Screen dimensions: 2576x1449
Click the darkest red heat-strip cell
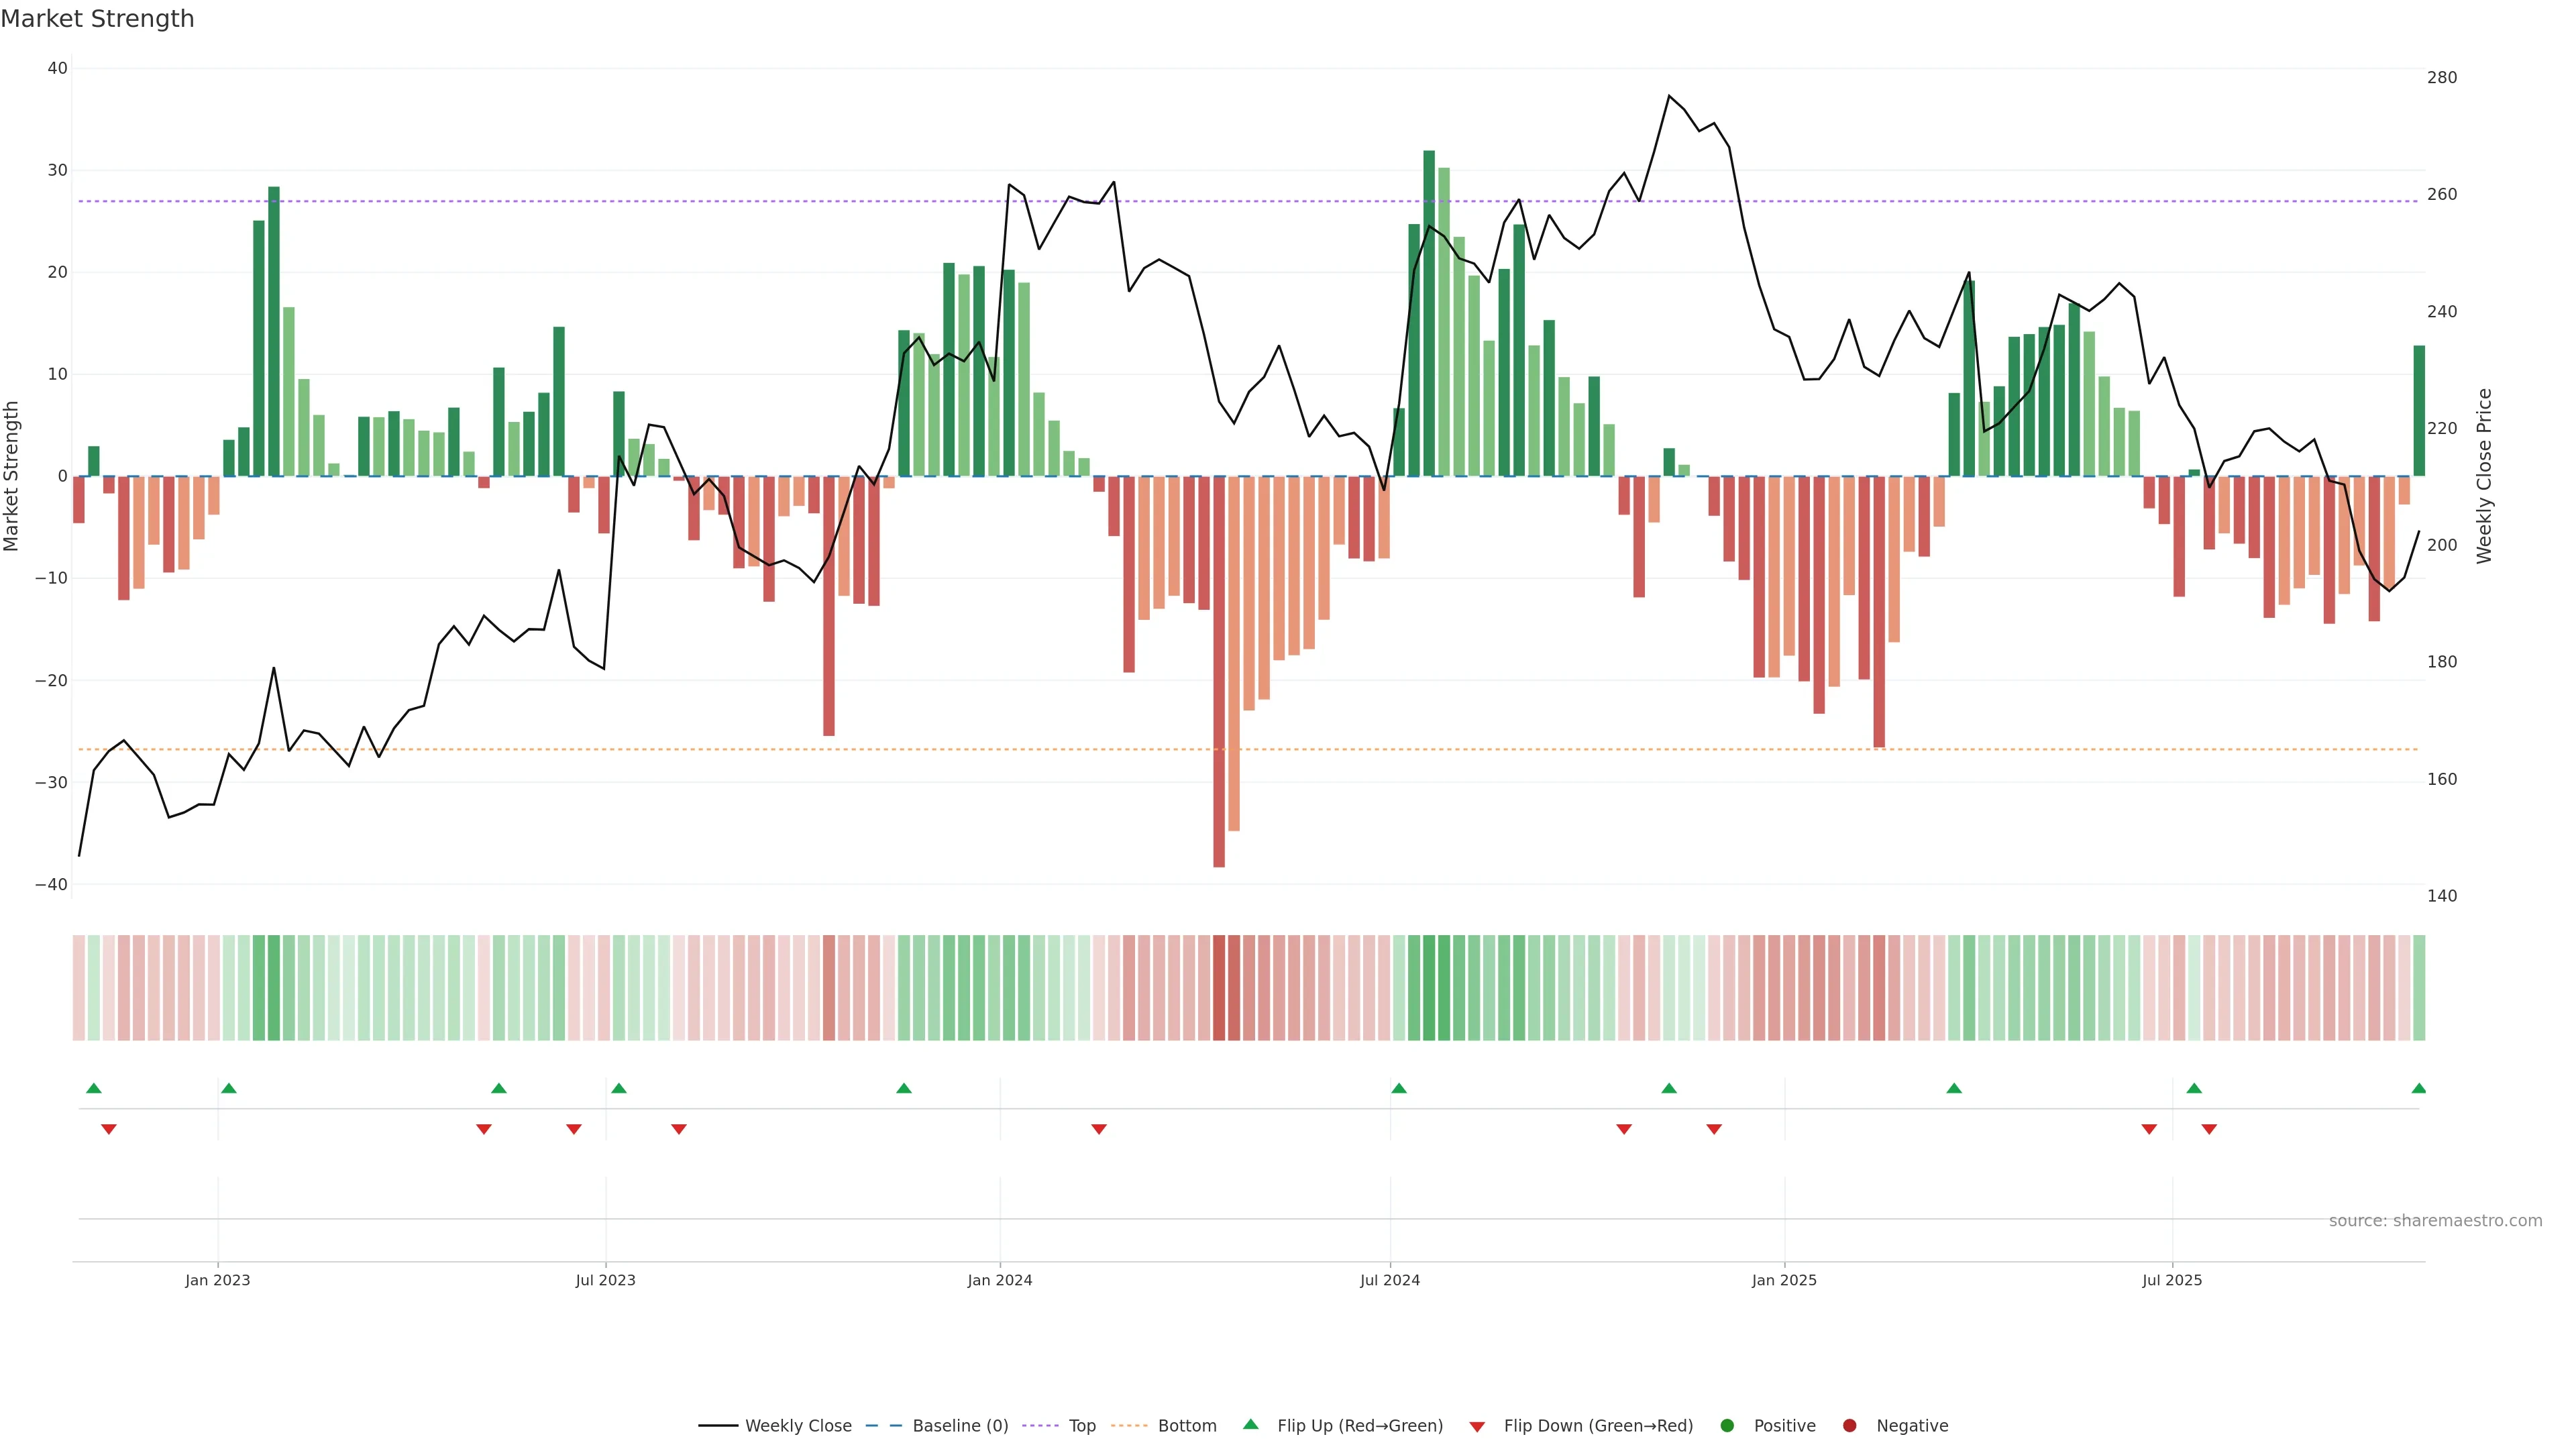point(1218,987)
